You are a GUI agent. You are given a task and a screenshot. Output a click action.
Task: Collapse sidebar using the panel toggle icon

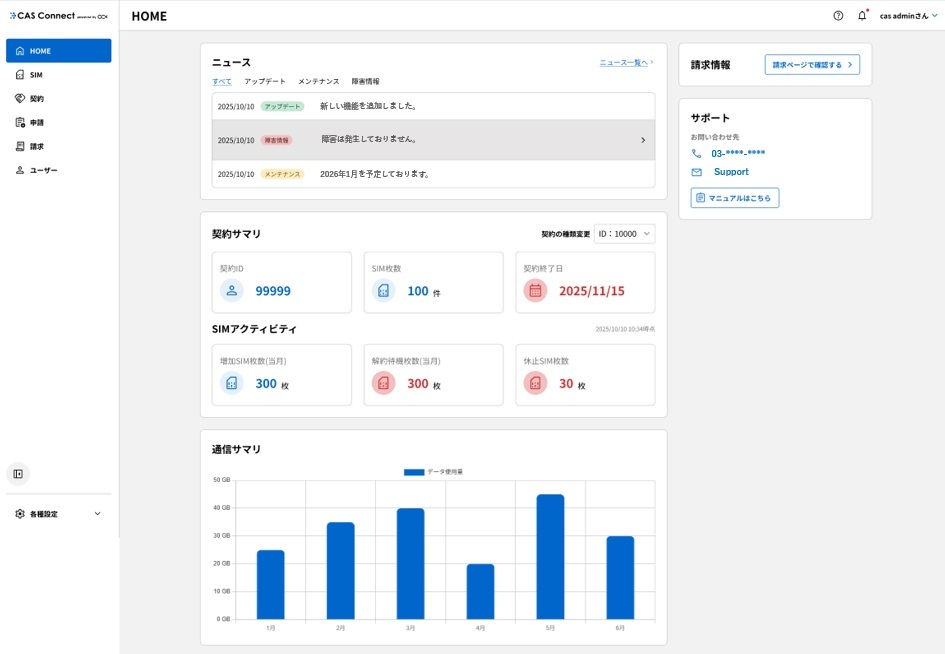(x=18, y=473)
